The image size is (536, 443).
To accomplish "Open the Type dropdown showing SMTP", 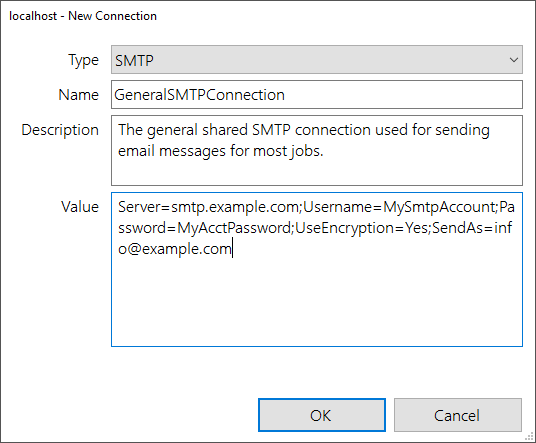I will pos(317,59).
